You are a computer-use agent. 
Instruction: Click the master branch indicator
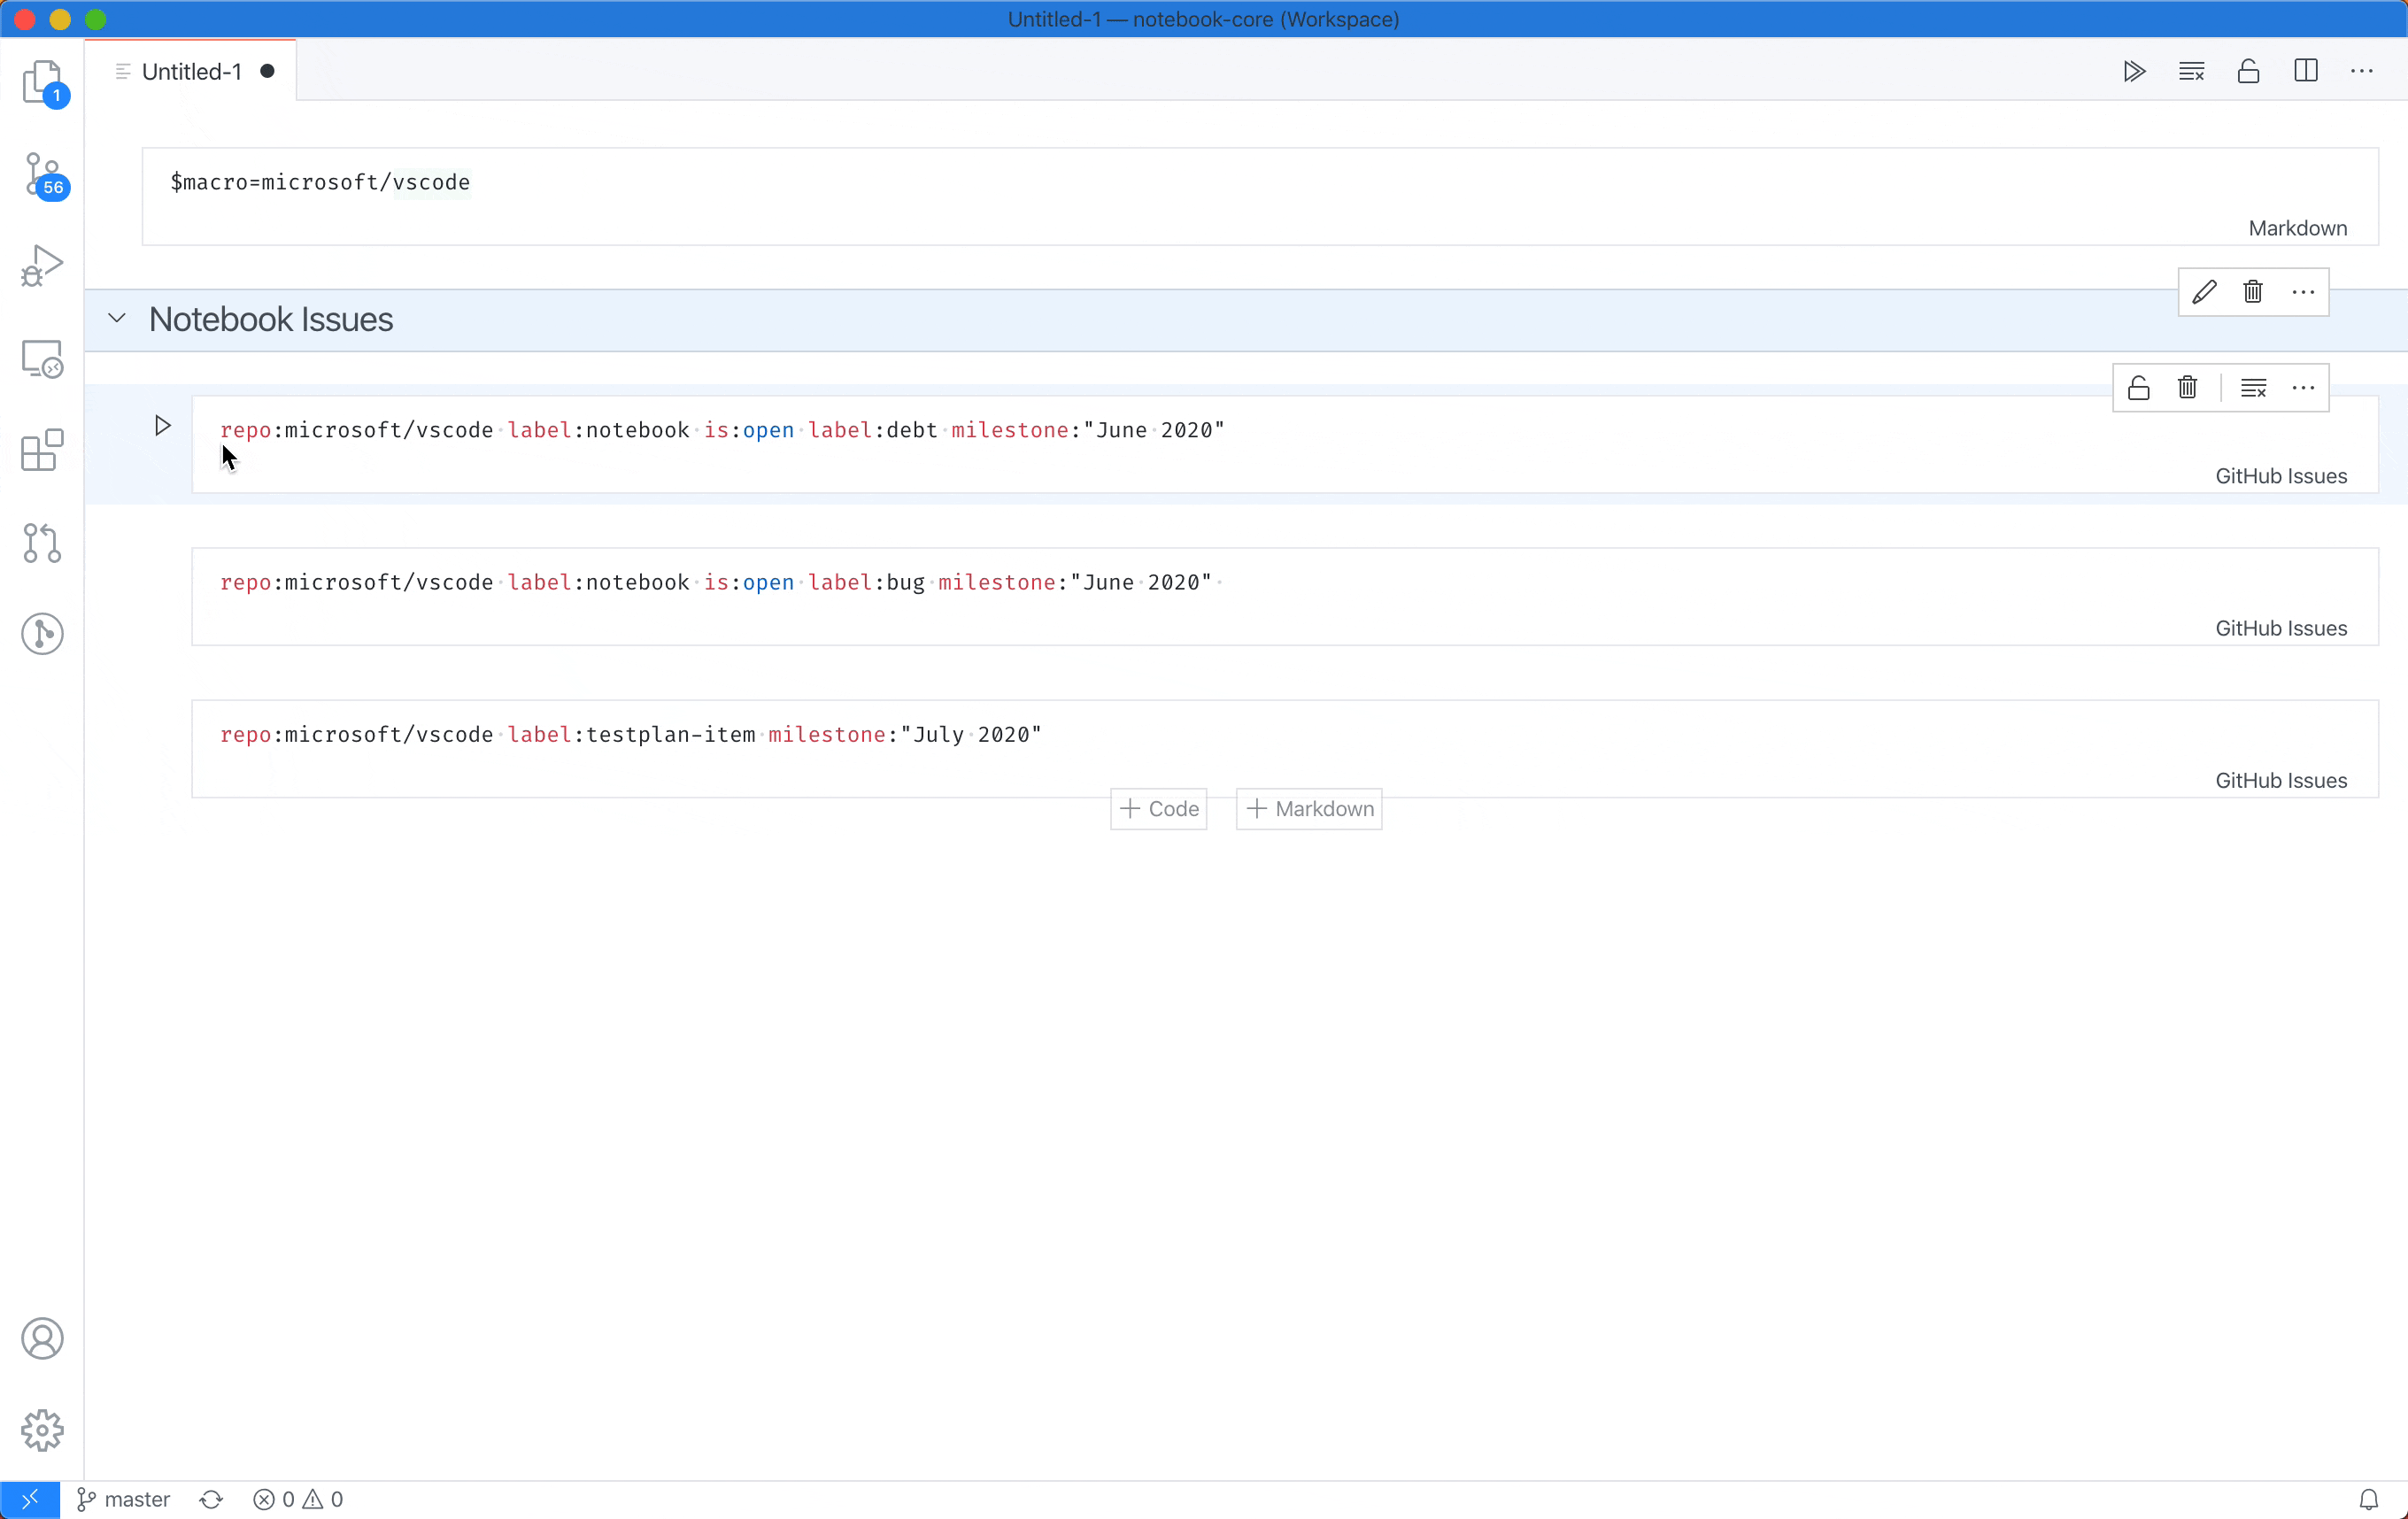(x=123, y=1499)
